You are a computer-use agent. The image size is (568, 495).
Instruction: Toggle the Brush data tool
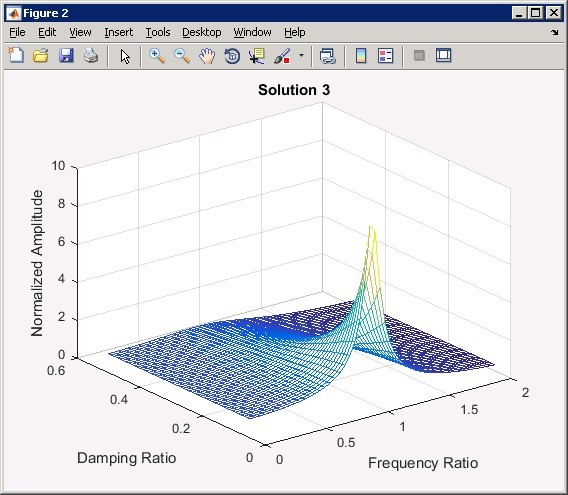[x=282, y=56]
